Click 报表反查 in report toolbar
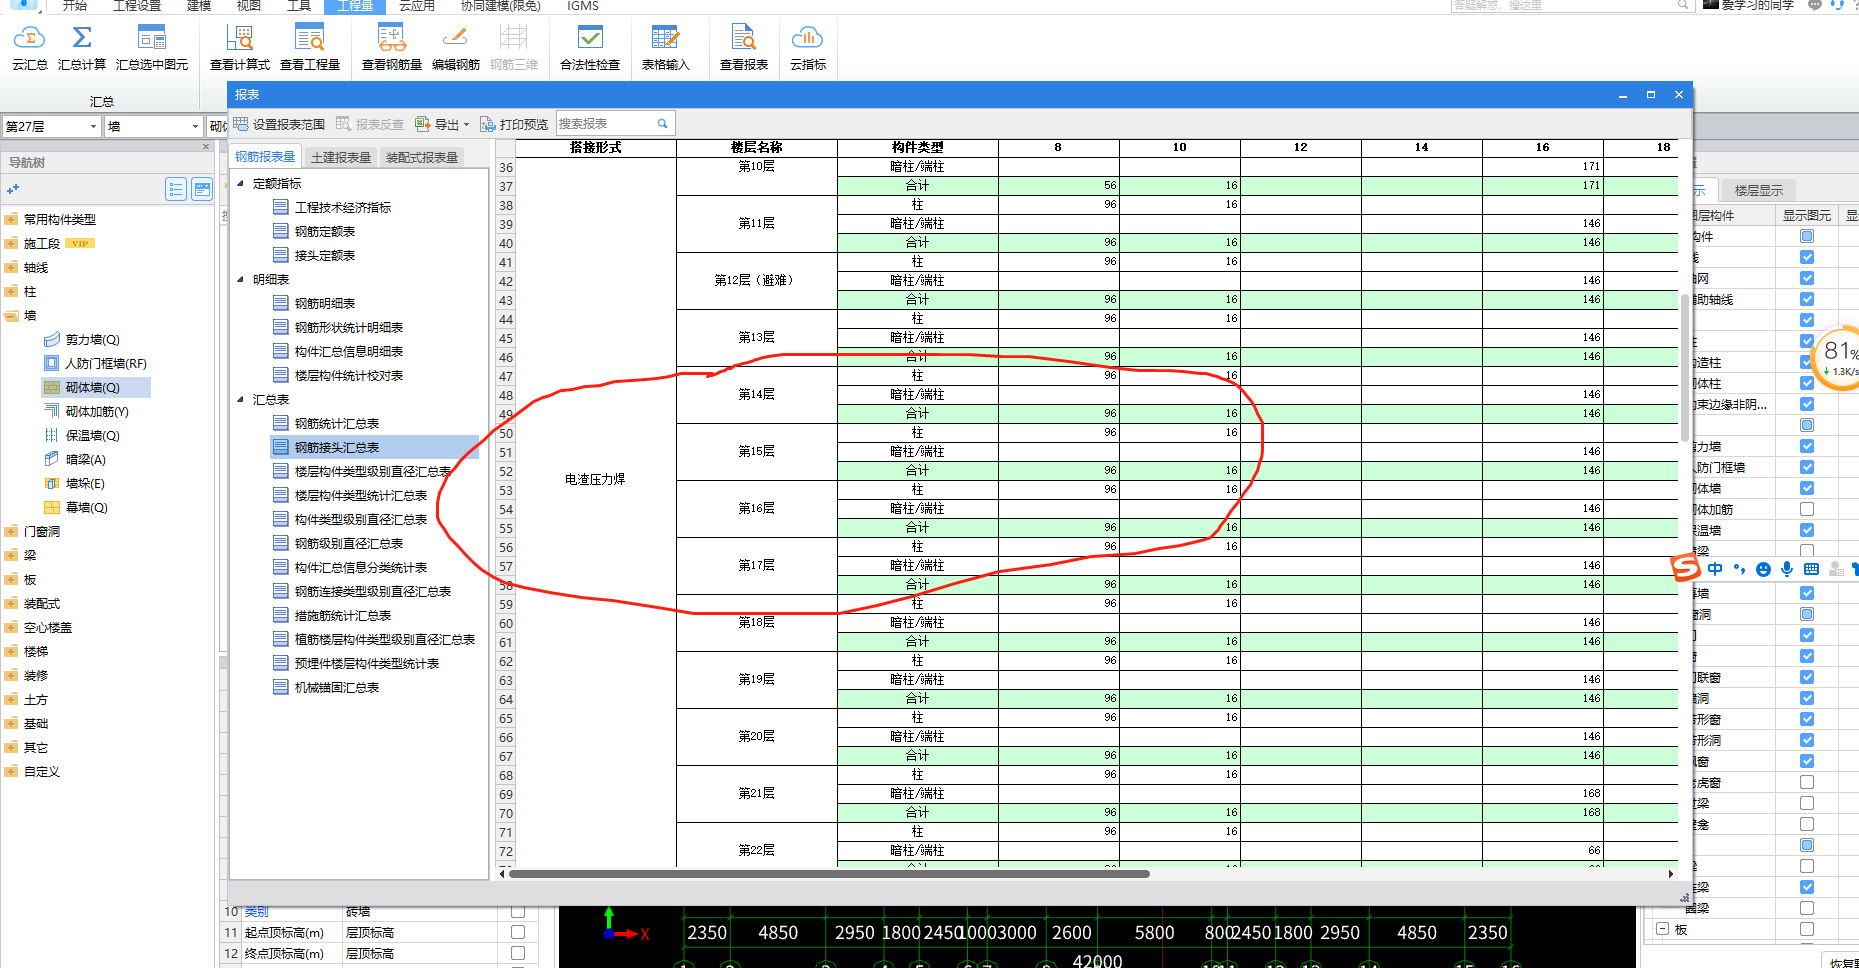The height and width of the screenshot is (968, 1859). coord(370,124)
